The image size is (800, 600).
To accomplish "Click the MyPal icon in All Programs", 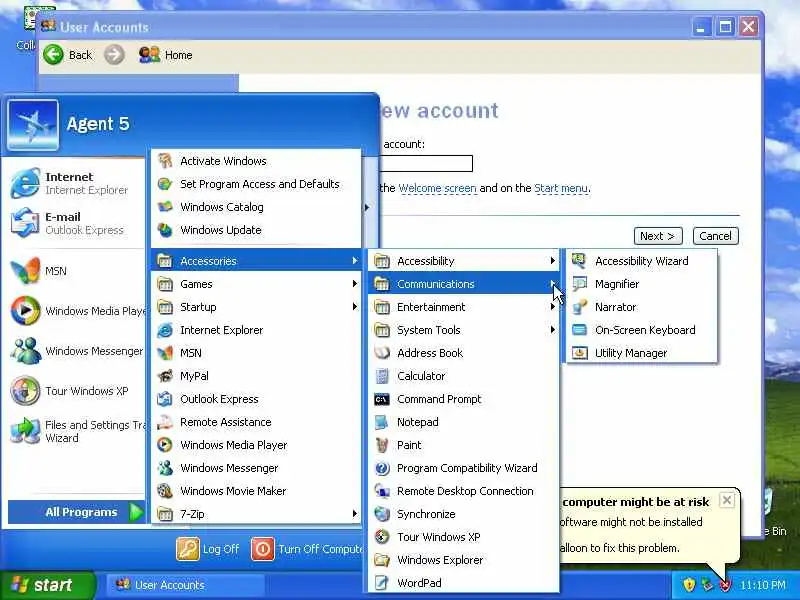I will point(165,376).
